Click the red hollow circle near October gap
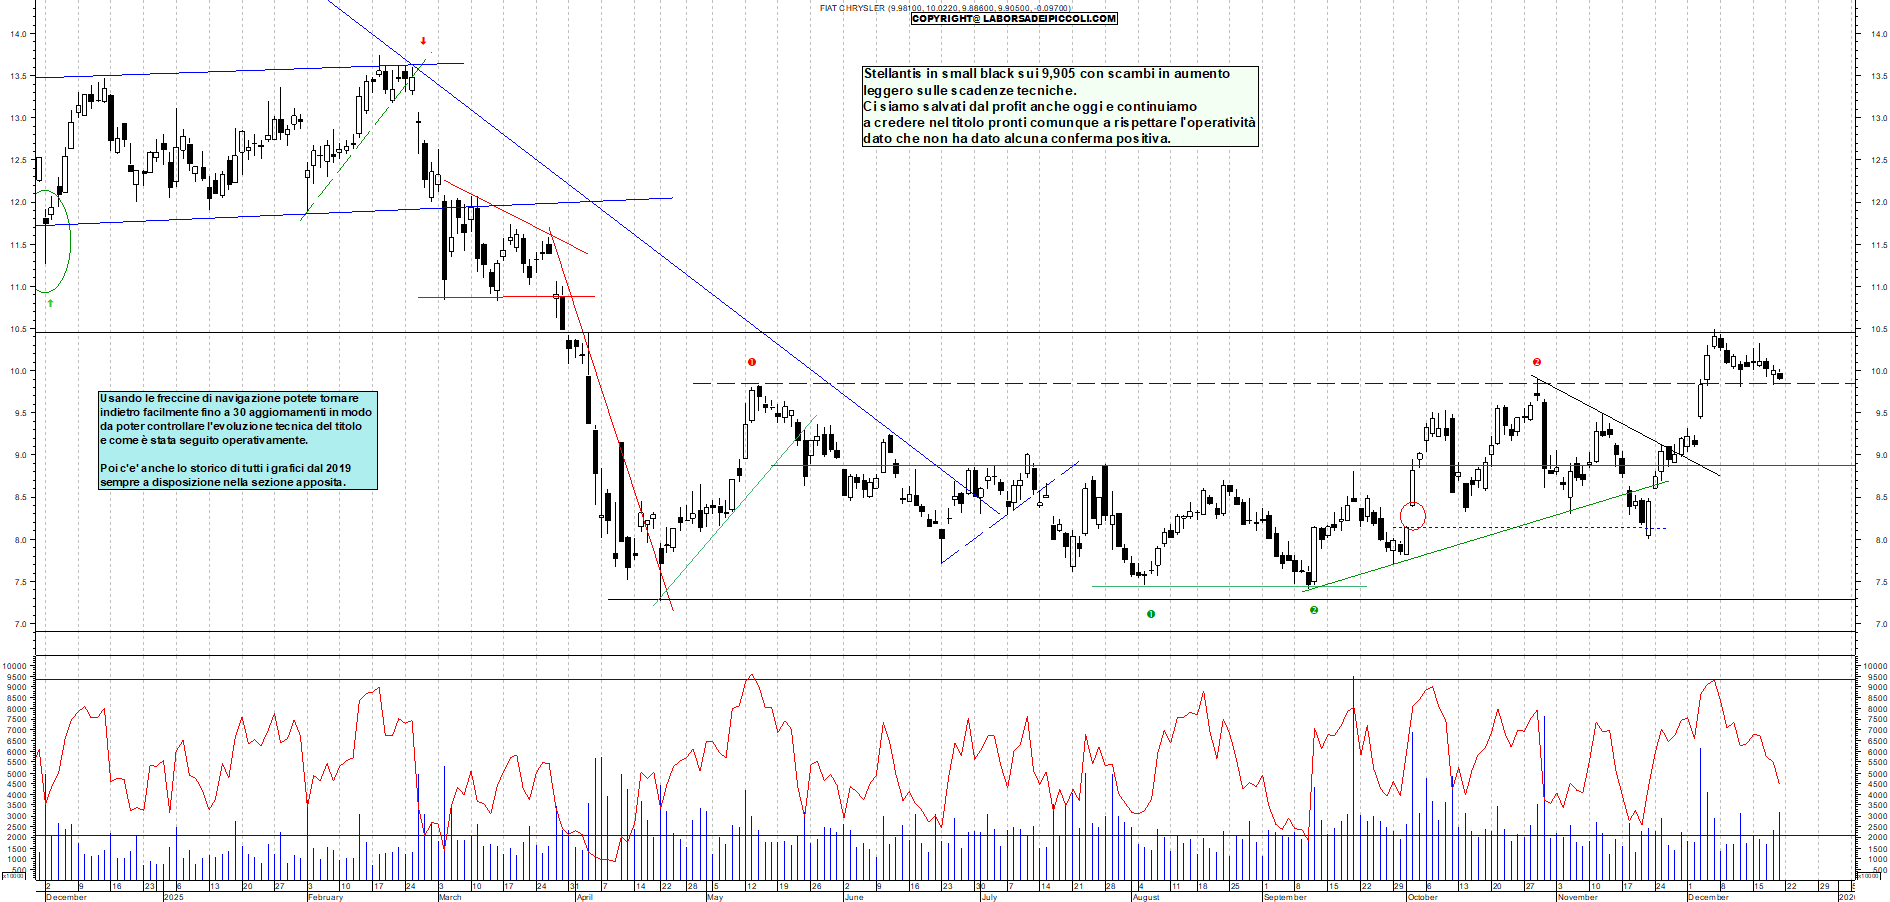This screenshot has height=902, width=1890. point(1412,516)
